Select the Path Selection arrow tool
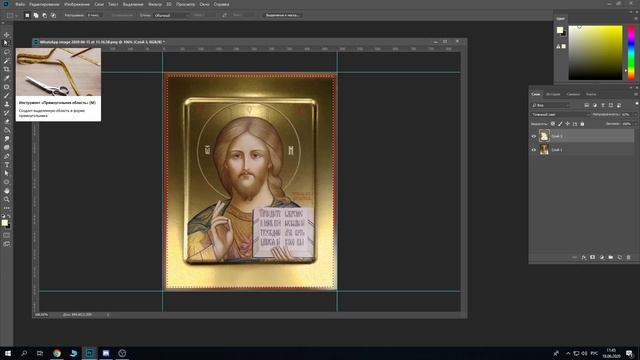 coord(7,173)
